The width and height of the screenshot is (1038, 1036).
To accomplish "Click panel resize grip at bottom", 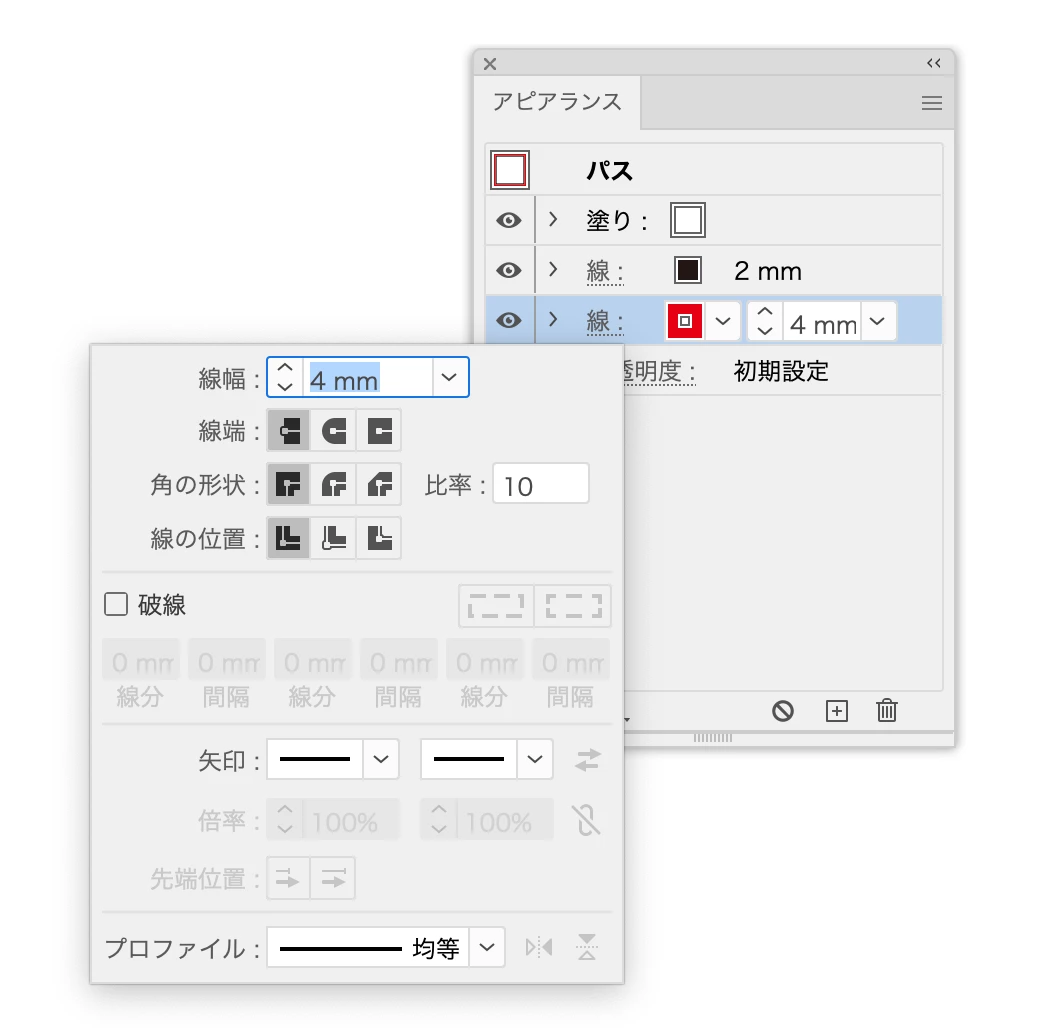I will coord(713,737).
